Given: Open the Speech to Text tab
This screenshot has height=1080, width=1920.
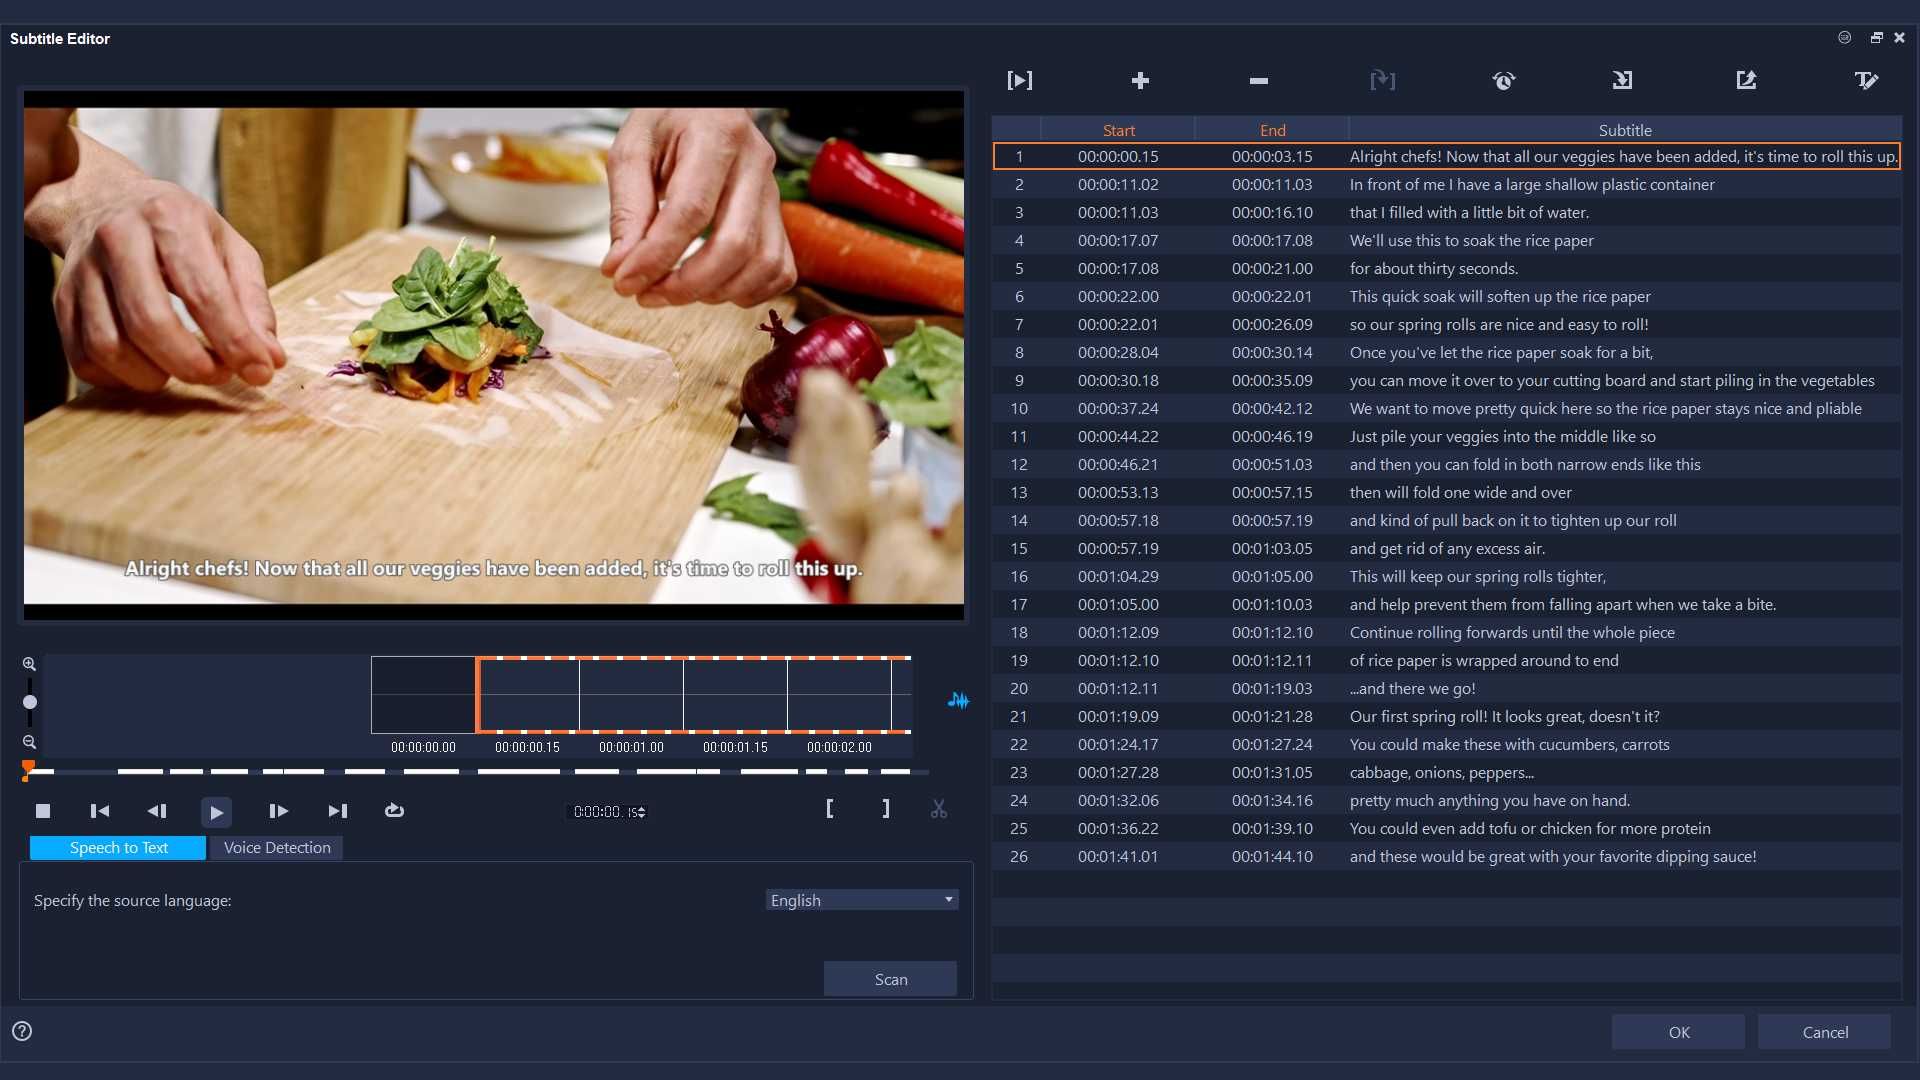Looking at the screenshot, I should 117,847.
